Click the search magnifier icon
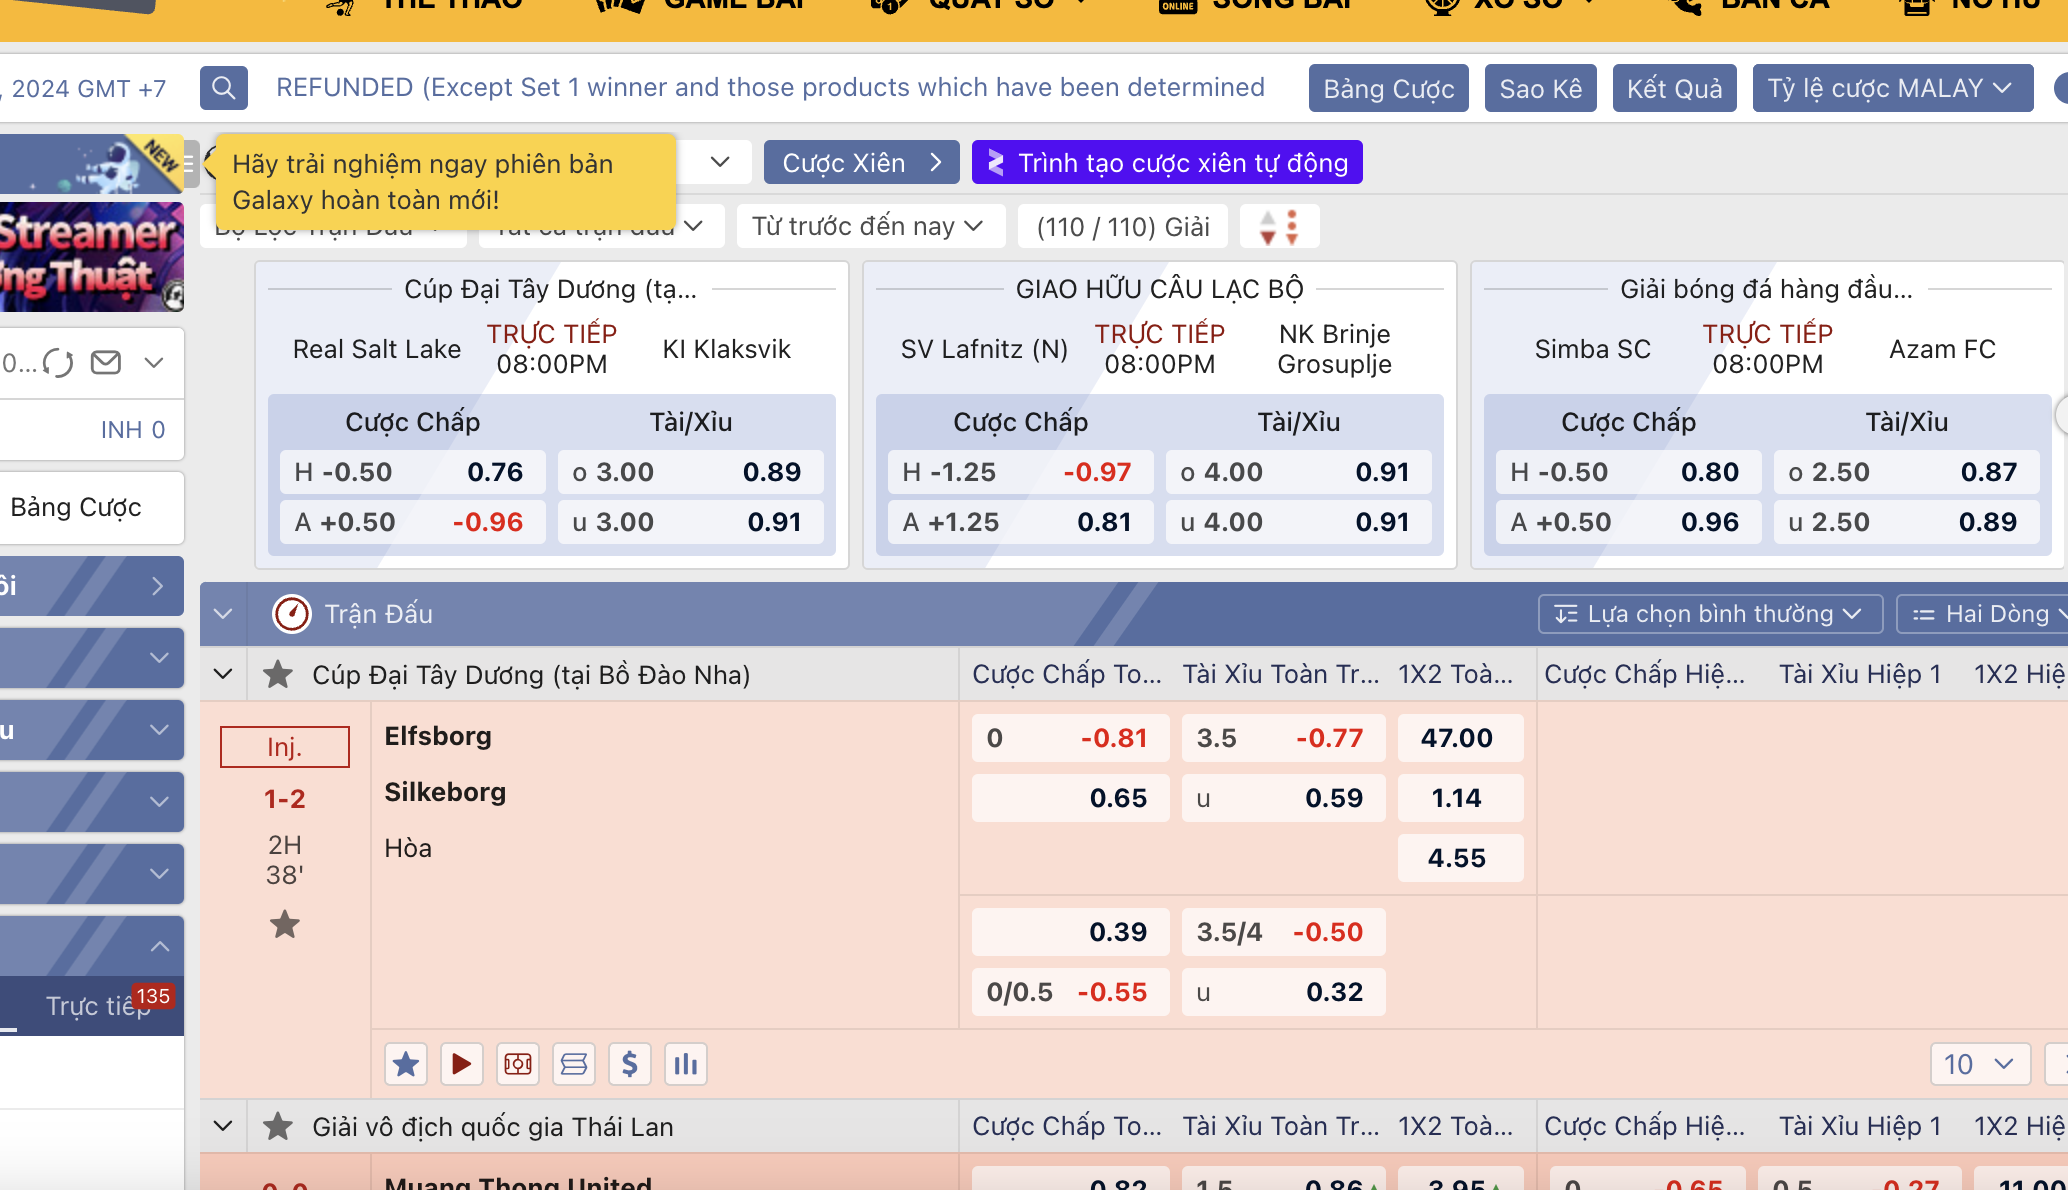 [x=223, y=88]
